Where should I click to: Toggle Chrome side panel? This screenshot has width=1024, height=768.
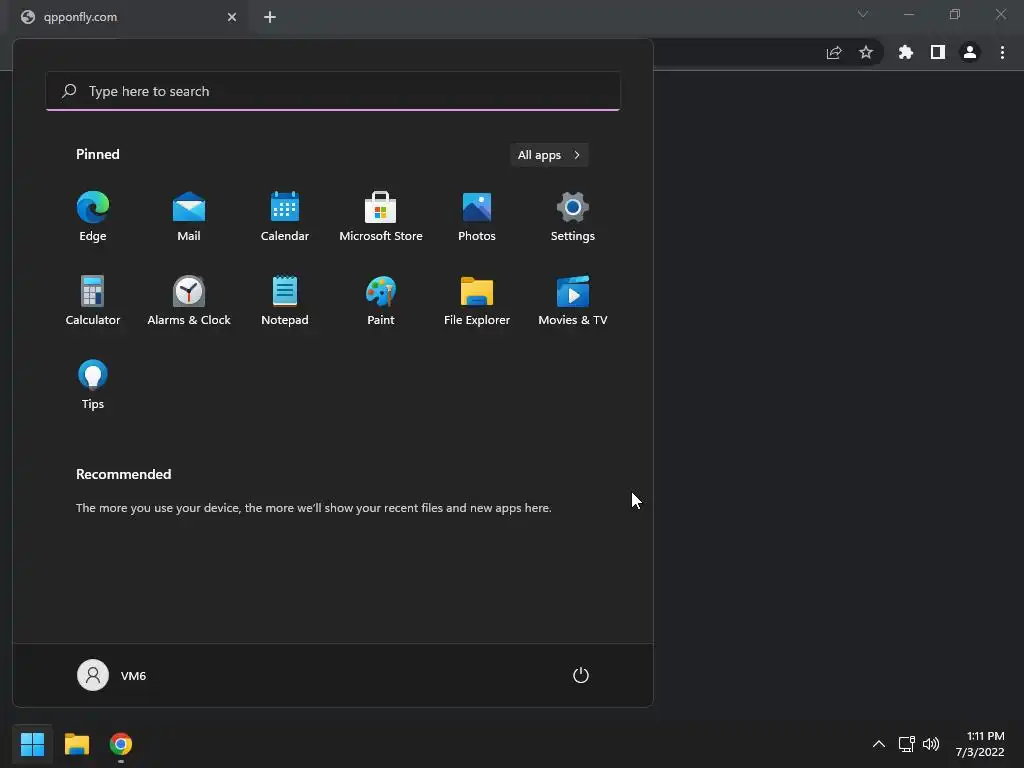pyautogui.click(x=938, y=52)
